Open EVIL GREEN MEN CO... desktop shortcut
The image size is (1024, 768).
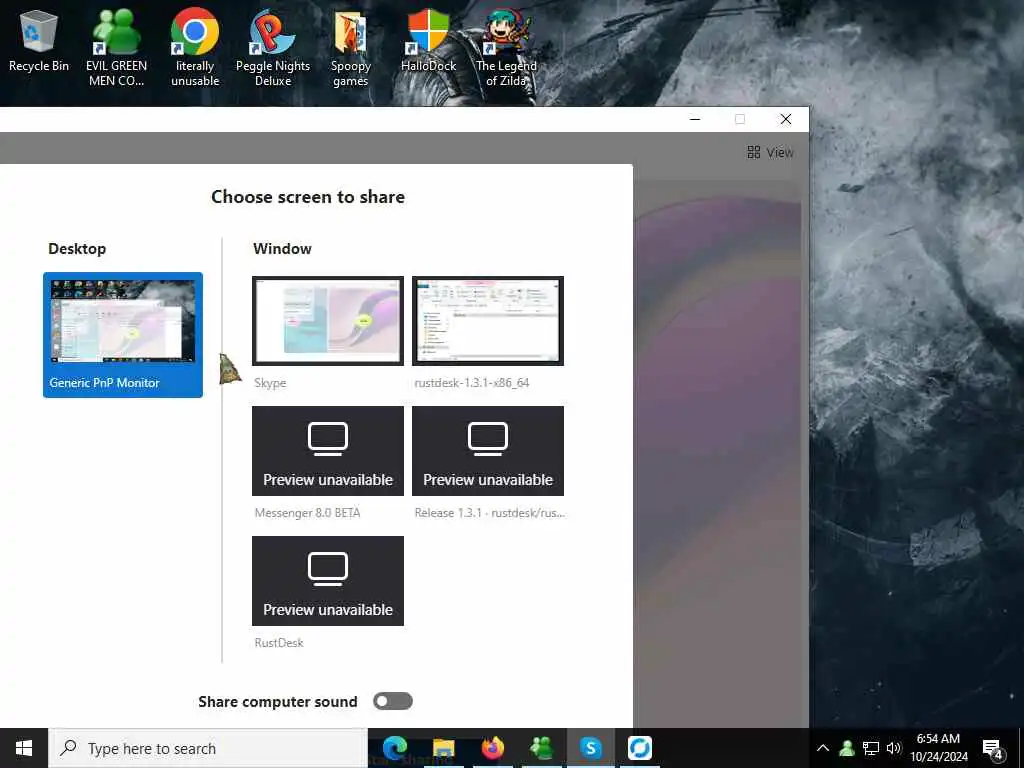point(116,47)
